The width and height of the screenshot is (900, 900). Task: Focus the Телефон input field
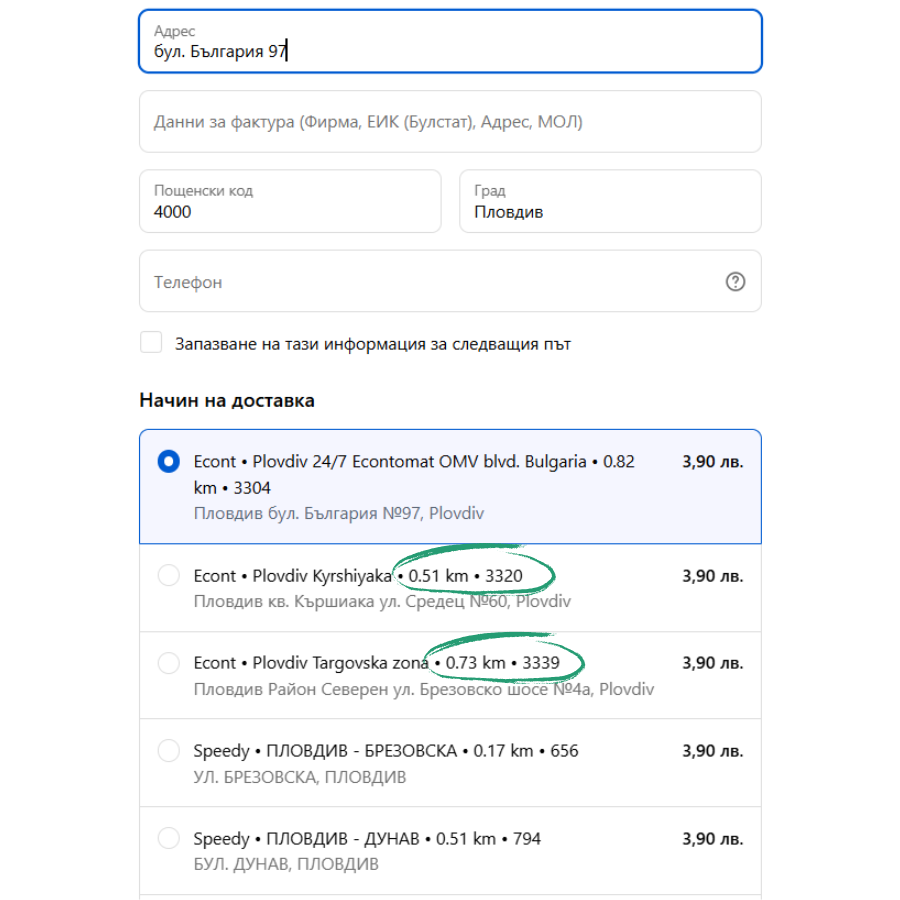(430, 282)
